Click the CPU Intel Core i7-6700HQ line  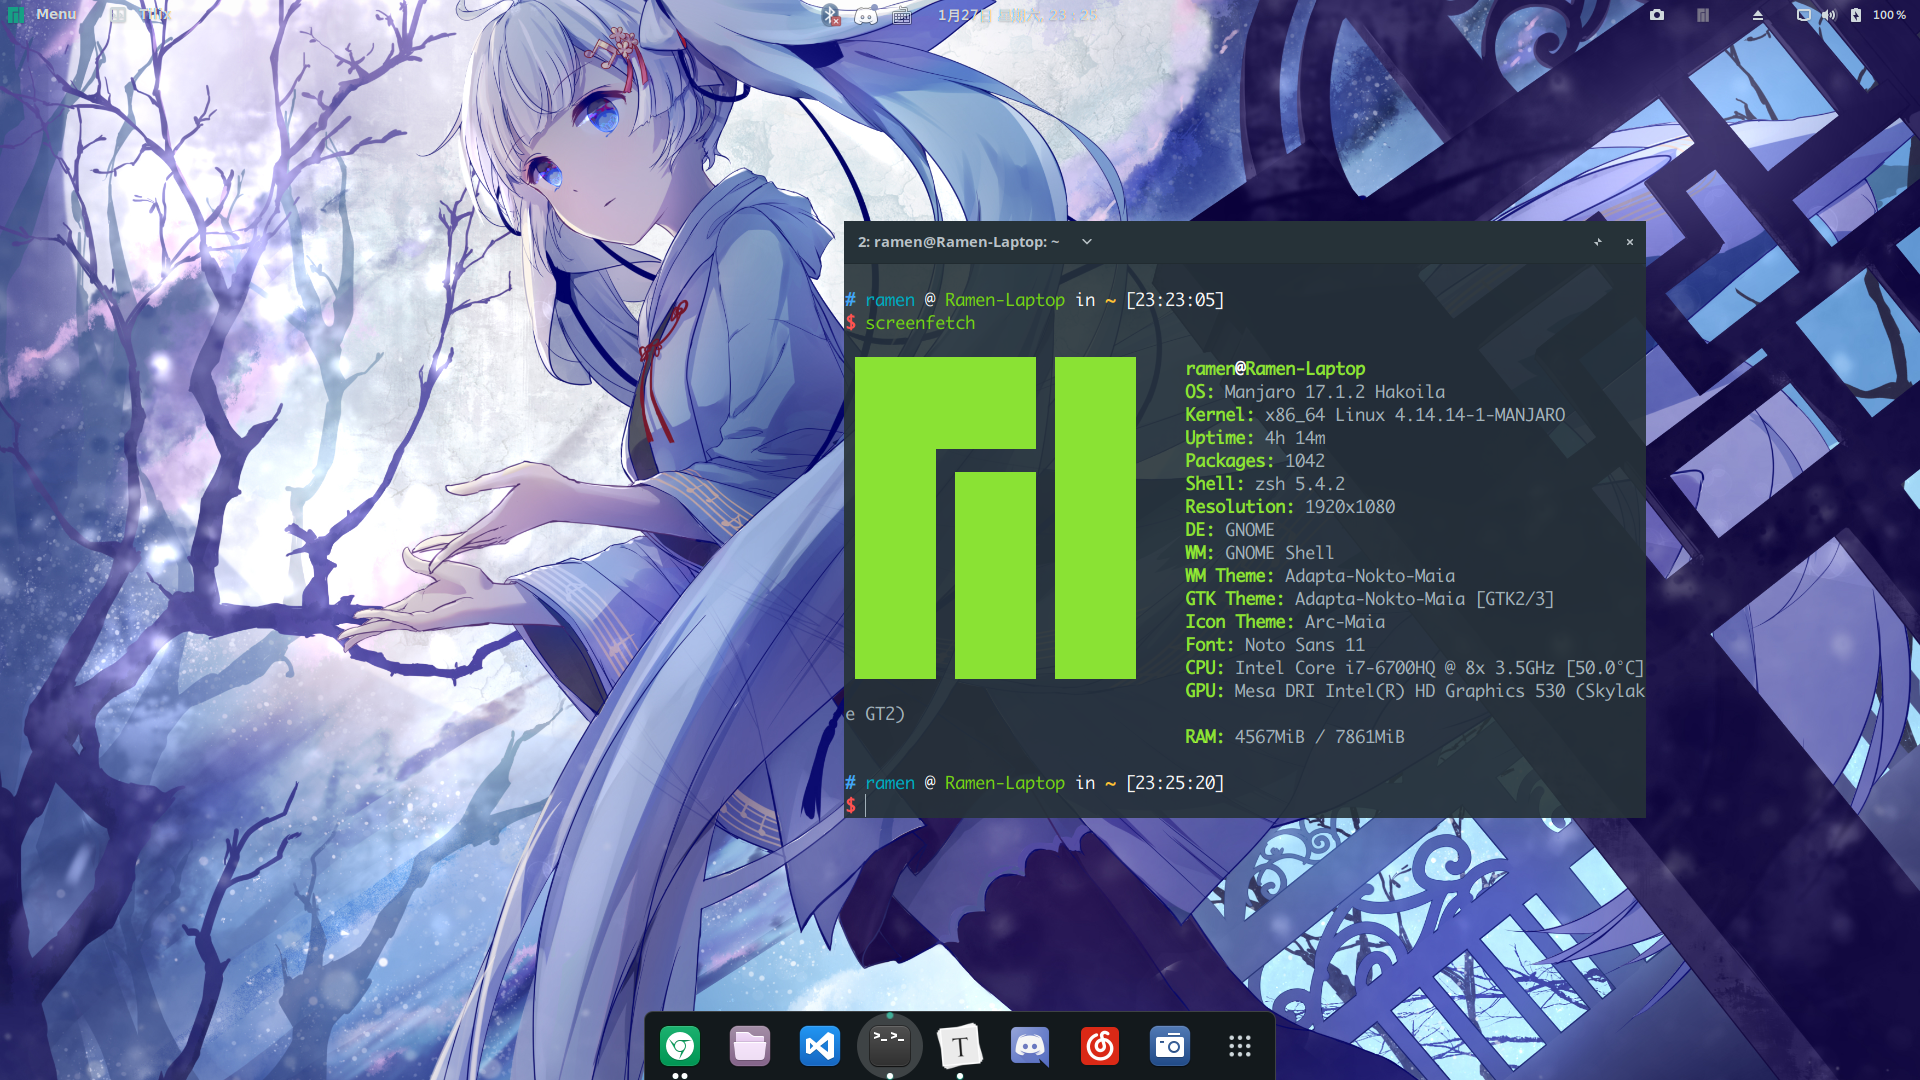[x=1415, y=668]
